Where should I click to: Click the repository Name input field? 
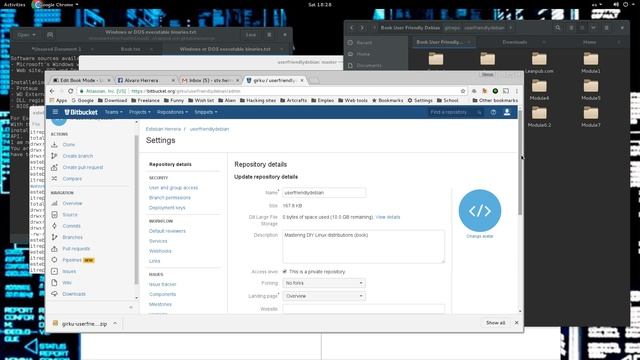tap(324, 193)
